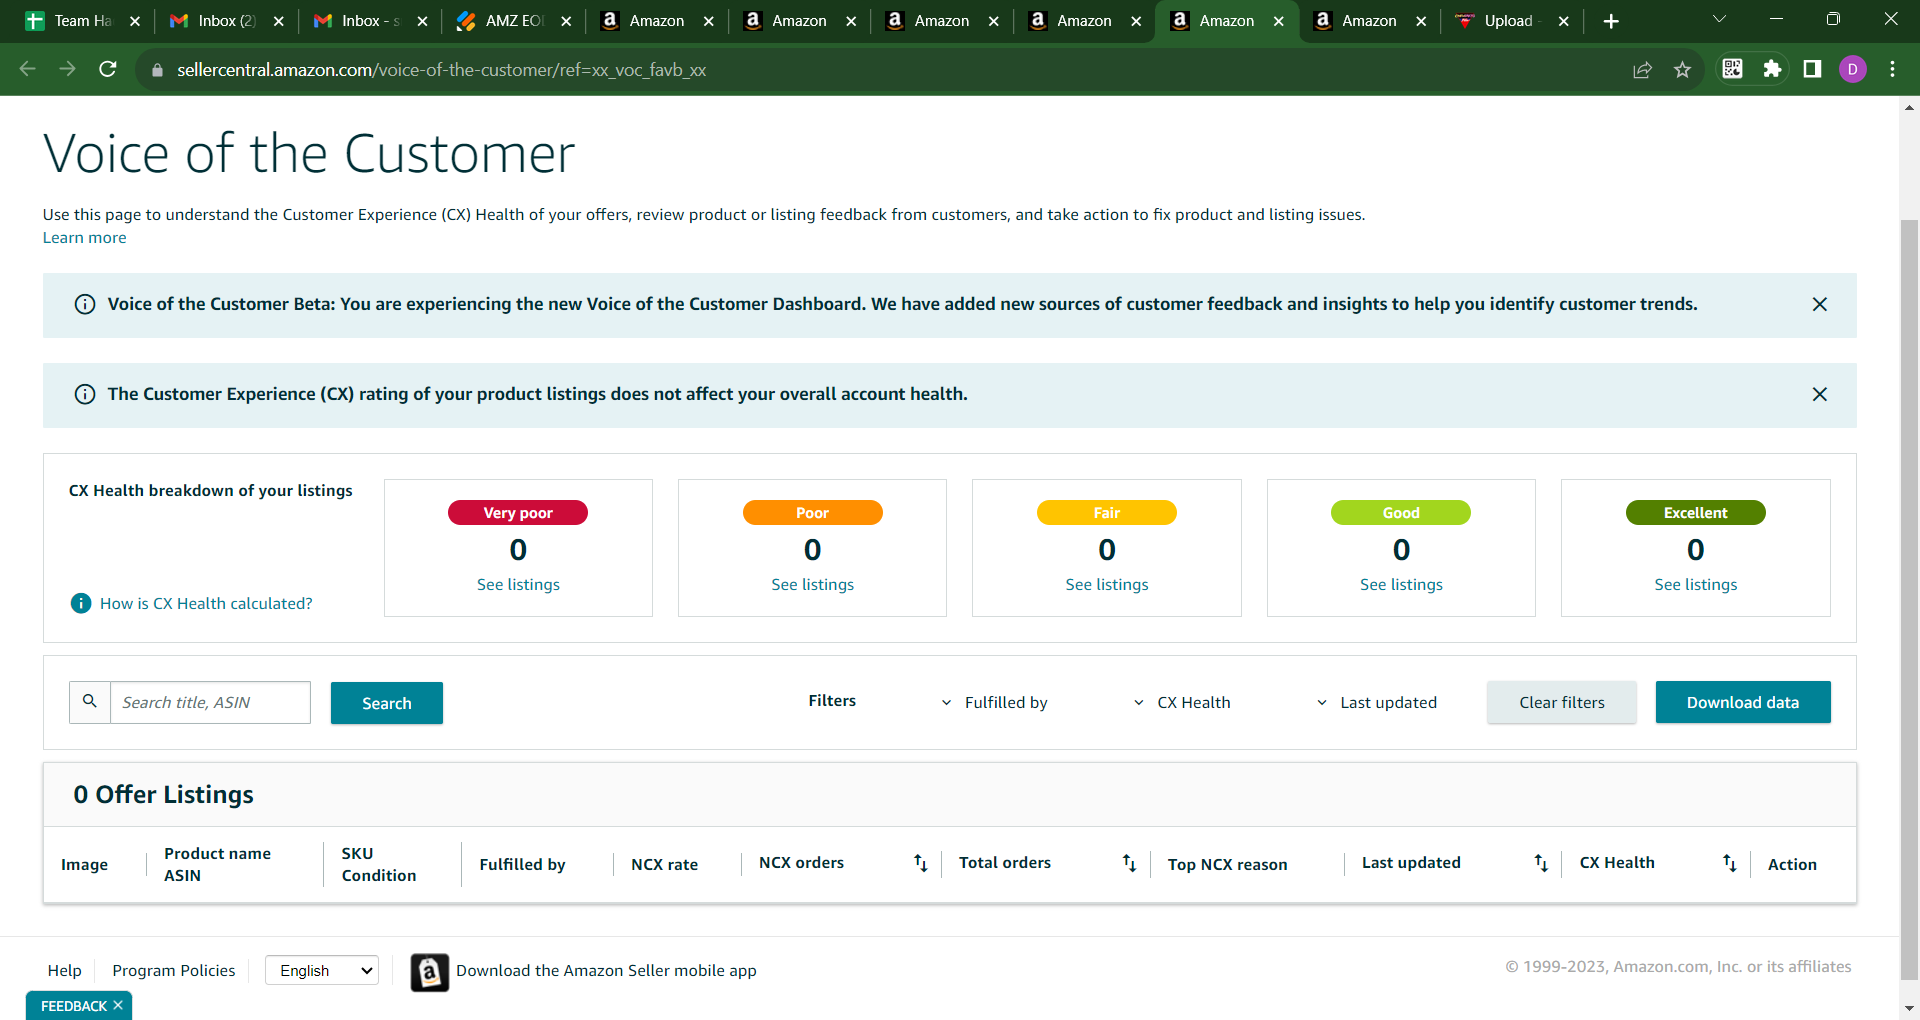Open a new browser tab
Screen dimensions: 1920x1020
1611,21
